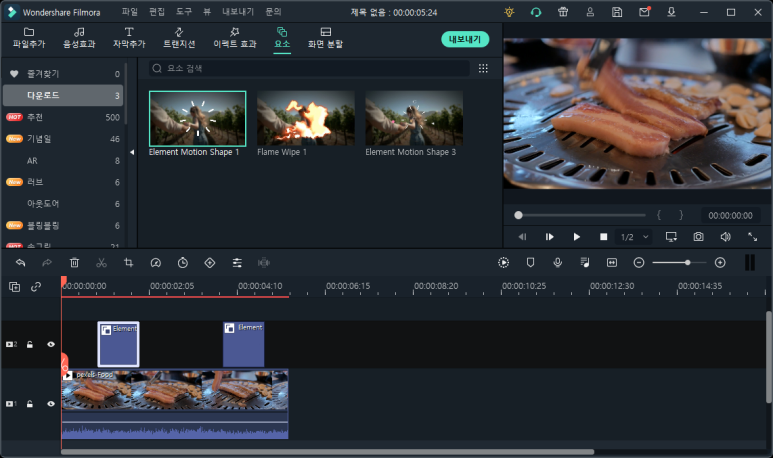Open the speed gauge tool
773x458 pixels.
[x=156, y=263]
